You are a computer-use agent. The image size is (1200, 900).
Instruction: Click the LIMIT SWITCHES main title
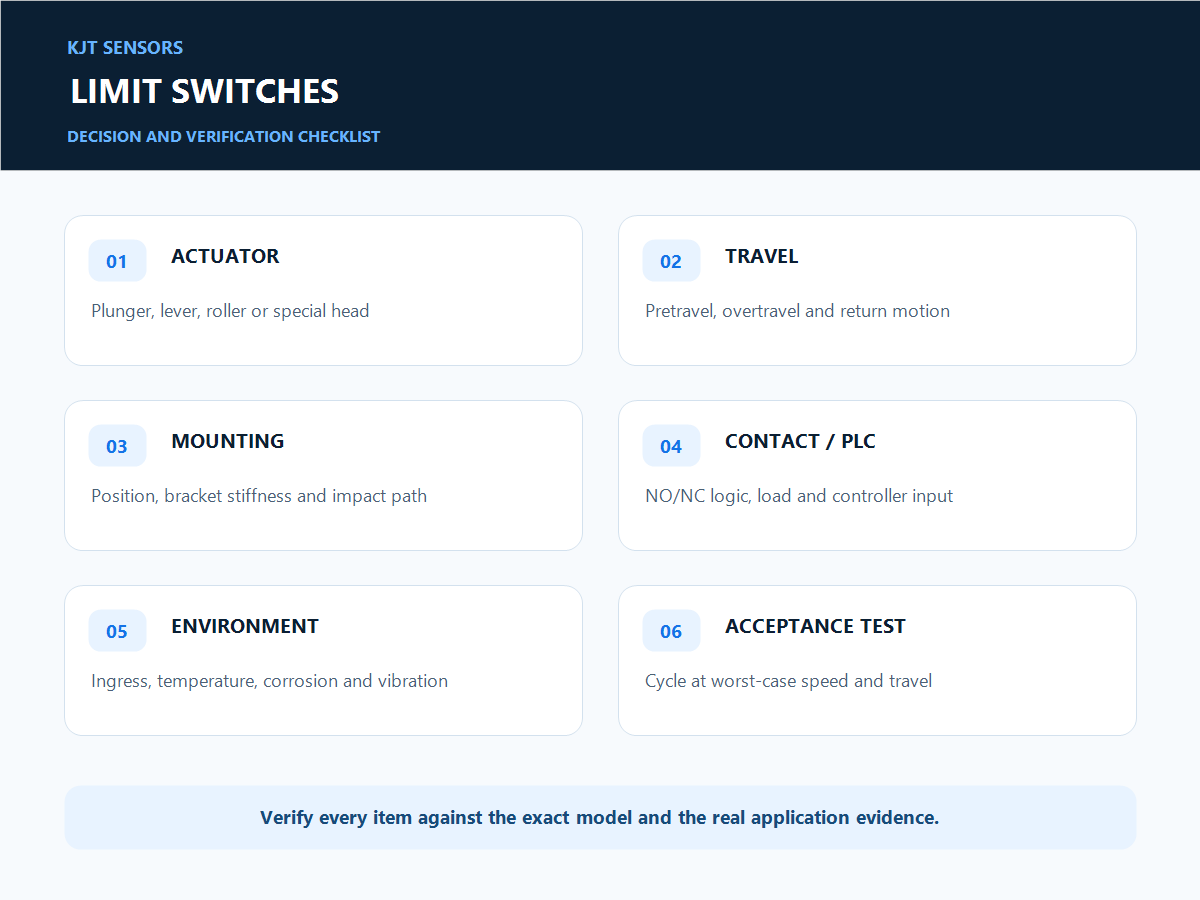tap(205, 91)
